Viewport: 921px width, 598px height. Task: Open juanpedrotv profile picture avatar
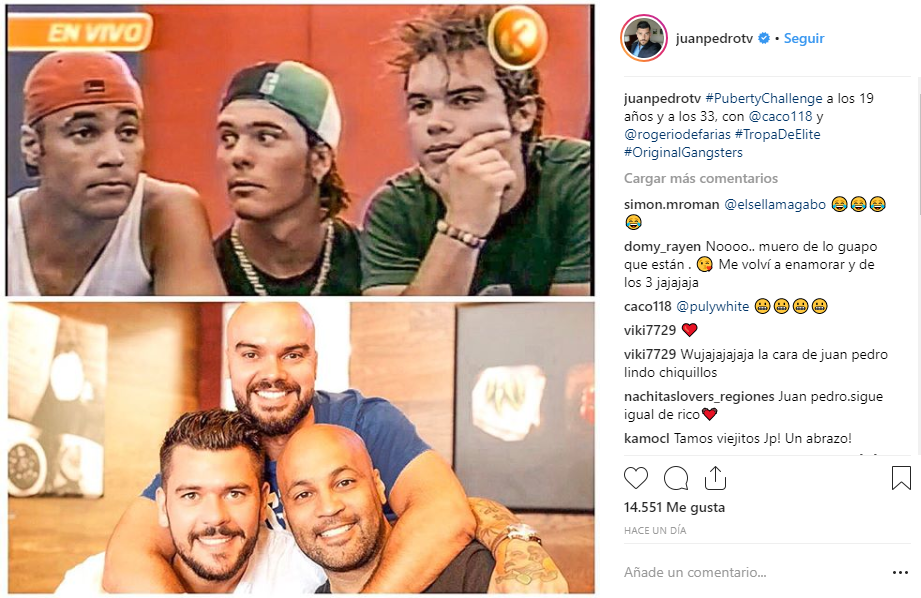click(644, 38)
